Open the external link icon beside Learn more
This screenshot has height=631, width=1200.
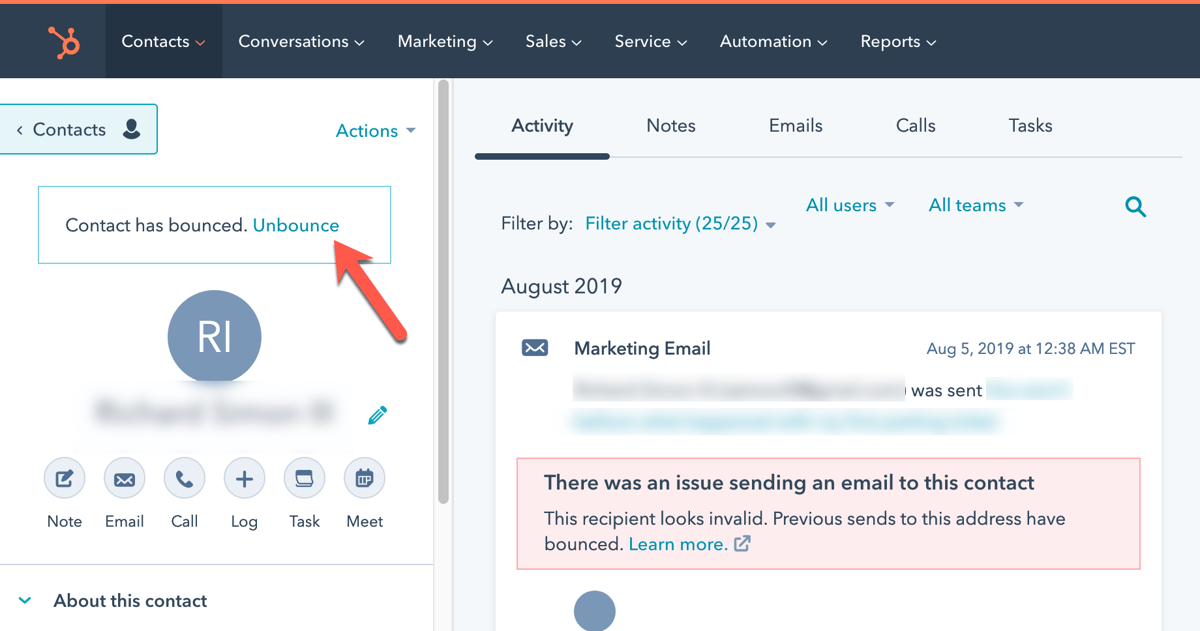pyautogui.click(x=740, y=545)
